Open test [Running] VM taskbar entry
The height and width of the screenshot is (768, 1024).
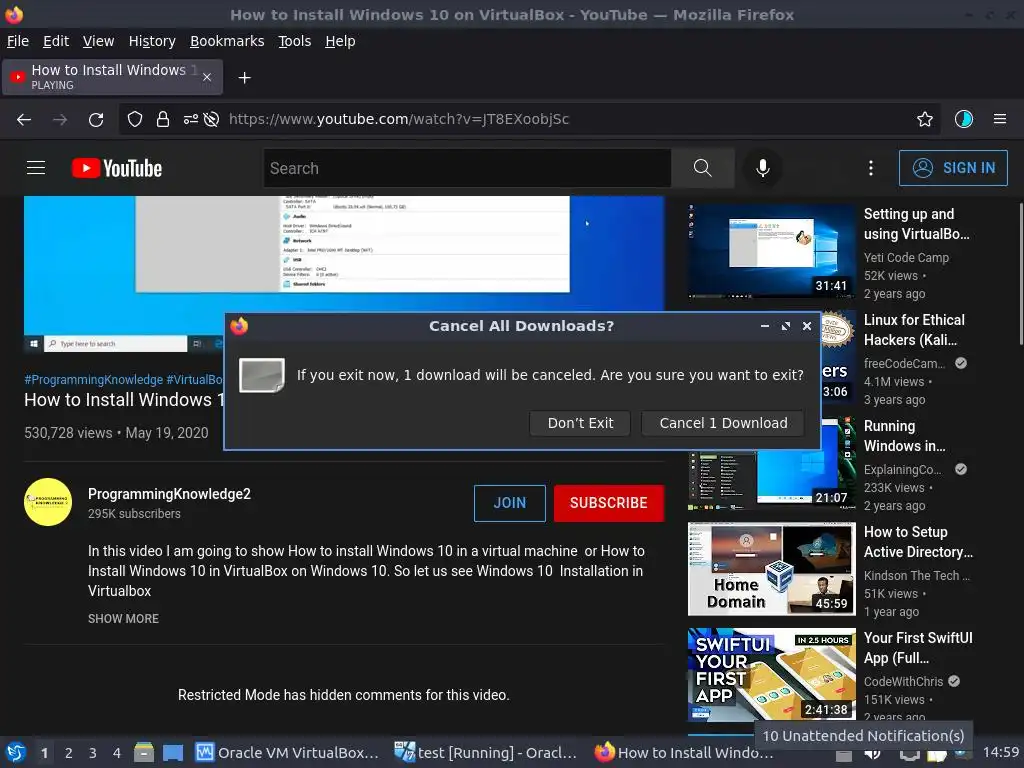tap(486, 753)
